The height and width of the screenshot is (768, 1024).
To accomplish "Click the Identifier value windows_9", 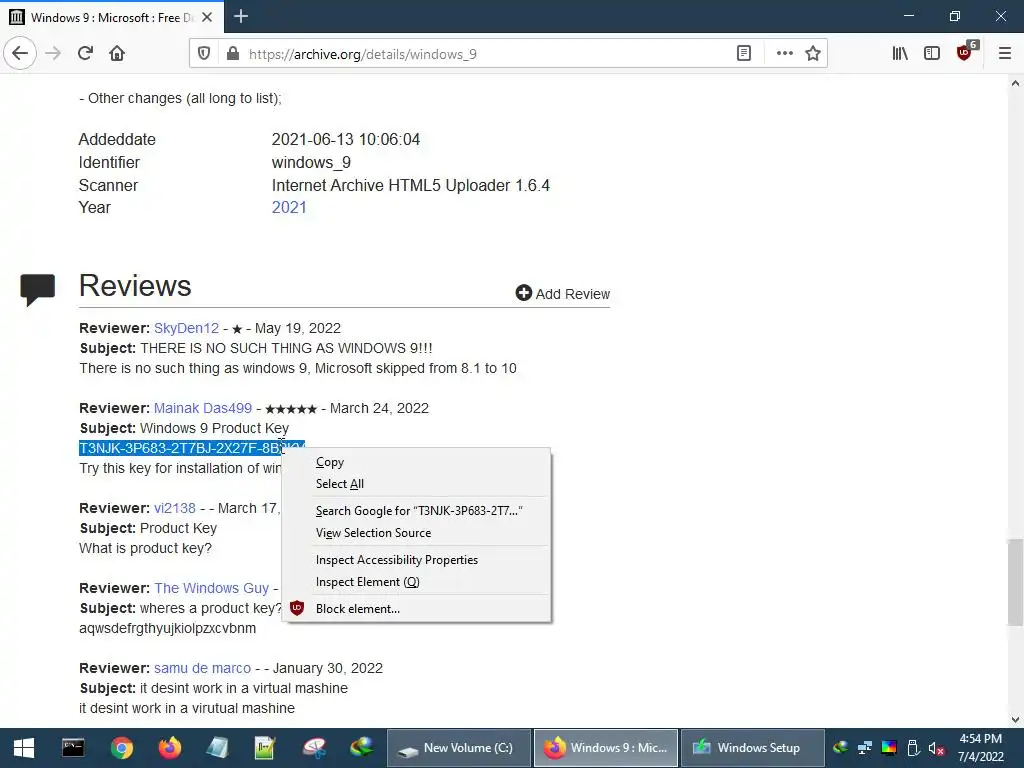I will click(311, 163).
